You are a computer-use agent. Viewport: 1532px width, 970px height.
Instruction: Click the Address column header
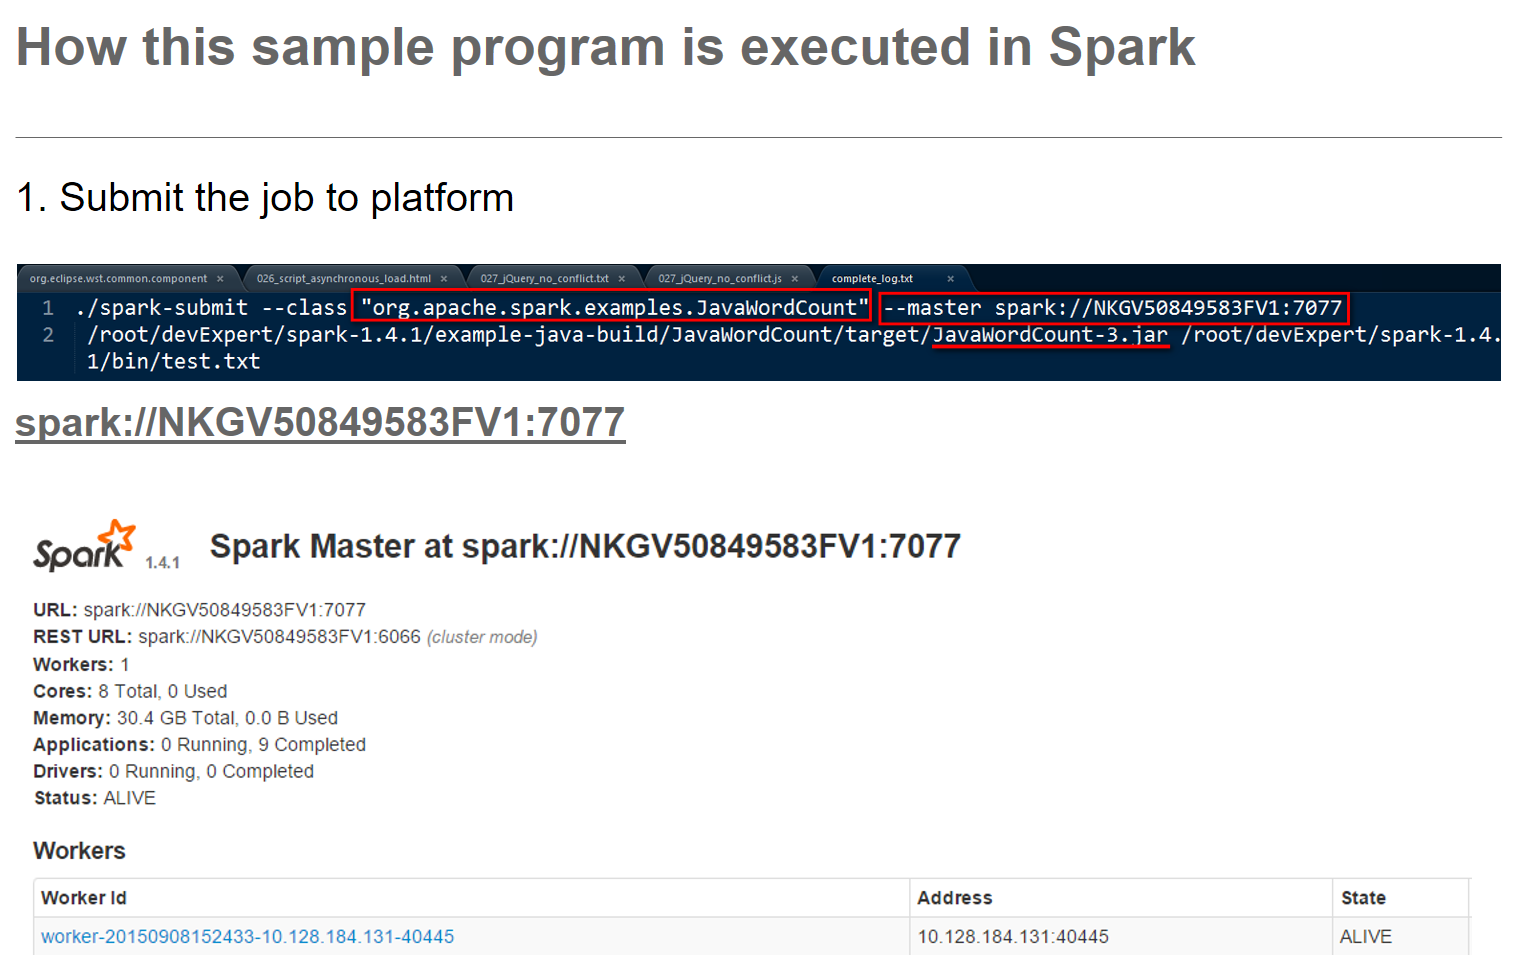tap(955, 898)
